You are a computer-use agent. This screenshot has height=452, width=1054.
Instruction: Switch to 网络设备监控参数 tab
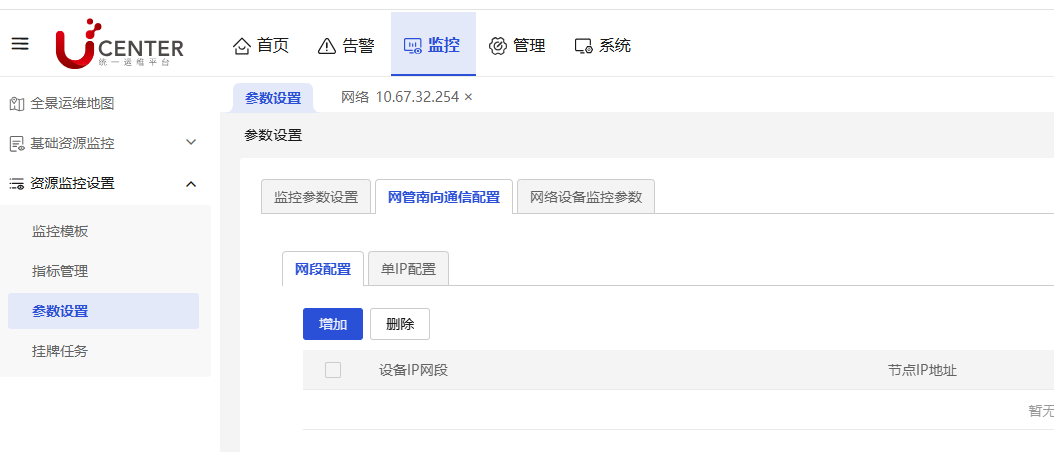[x=586, y=197]
